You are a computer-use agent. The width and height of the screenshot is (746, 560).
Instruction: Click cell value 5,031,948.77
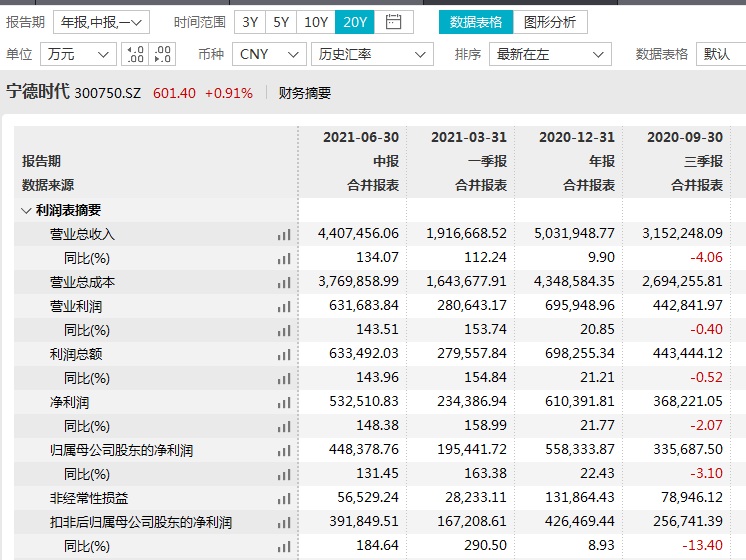pyautogui.click(x=574, y=233)
